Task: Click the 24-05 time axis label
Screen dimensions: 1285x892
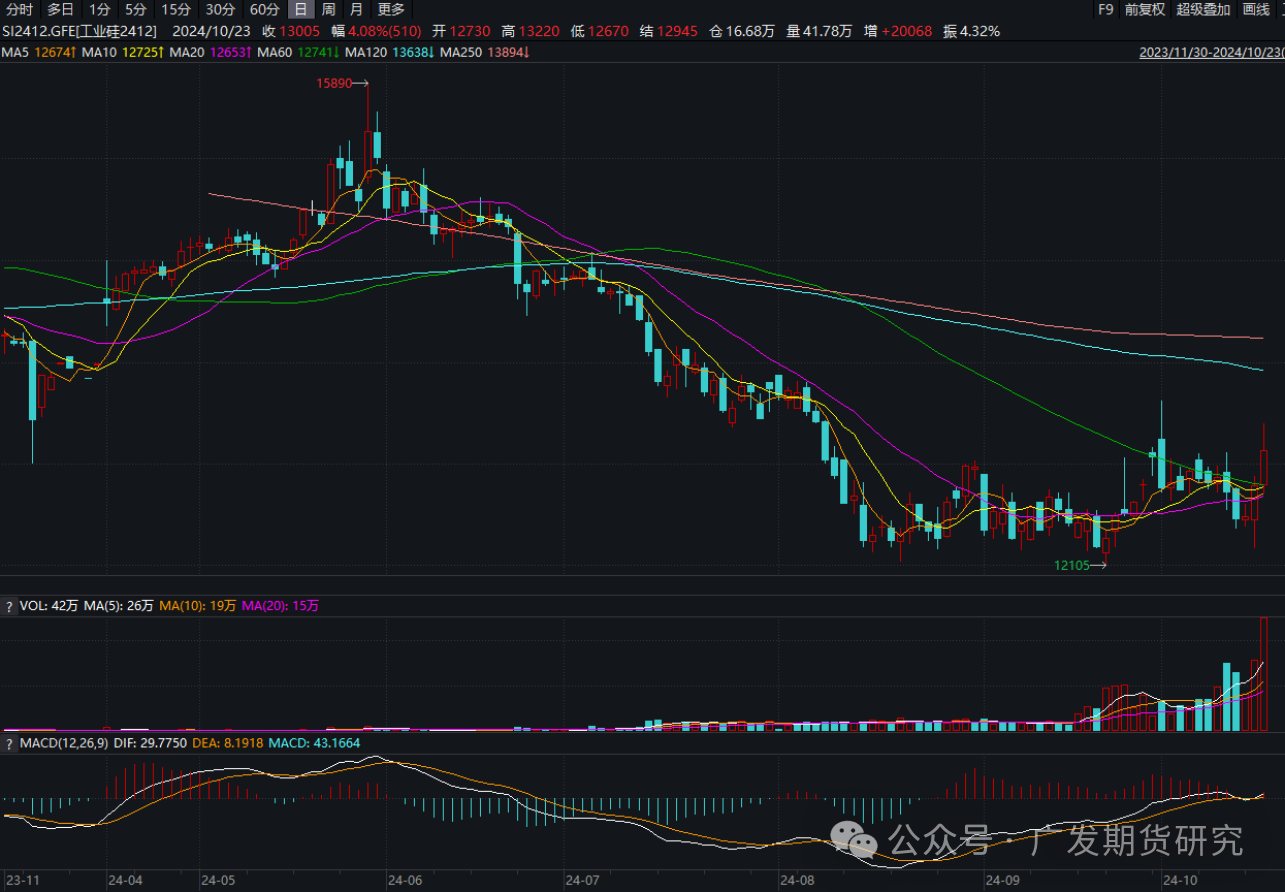Action: [218, 881]
